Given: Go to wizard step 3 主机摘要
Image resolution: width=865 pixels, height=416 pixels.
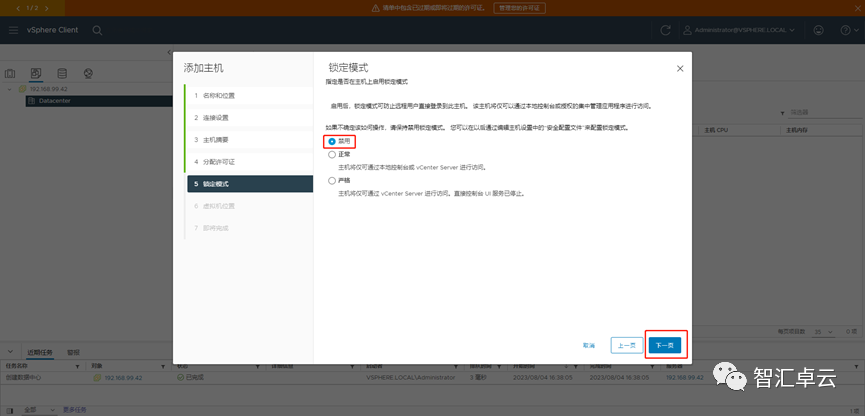Looking at the screenshot, I should click(x=250, y=140).
